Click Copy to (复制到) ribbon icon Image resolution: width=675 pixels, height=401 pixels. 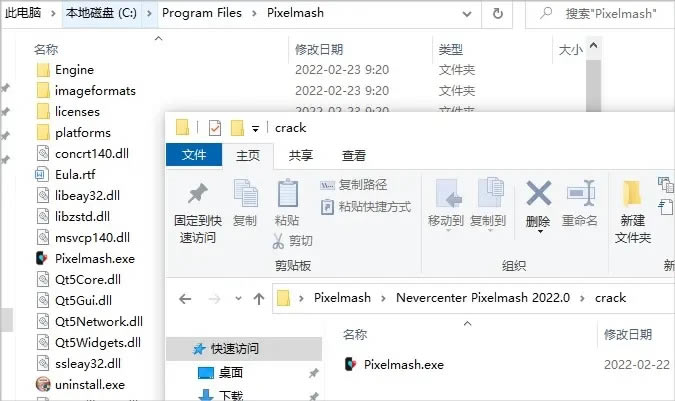(490, 192)
